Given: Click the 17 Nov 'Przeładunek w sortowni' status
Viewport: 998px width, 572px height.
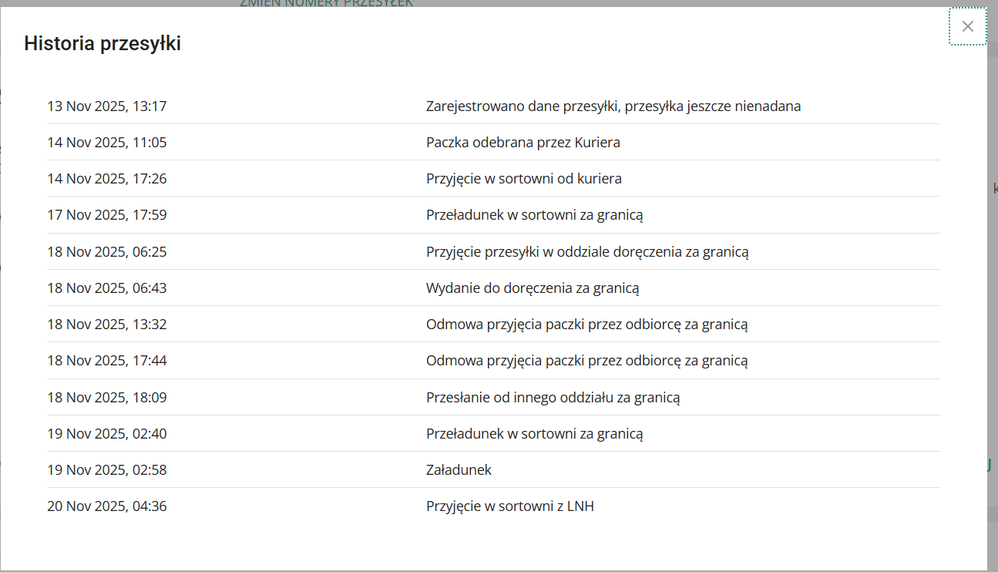Looking at the screenshot, I should [534, 215].
